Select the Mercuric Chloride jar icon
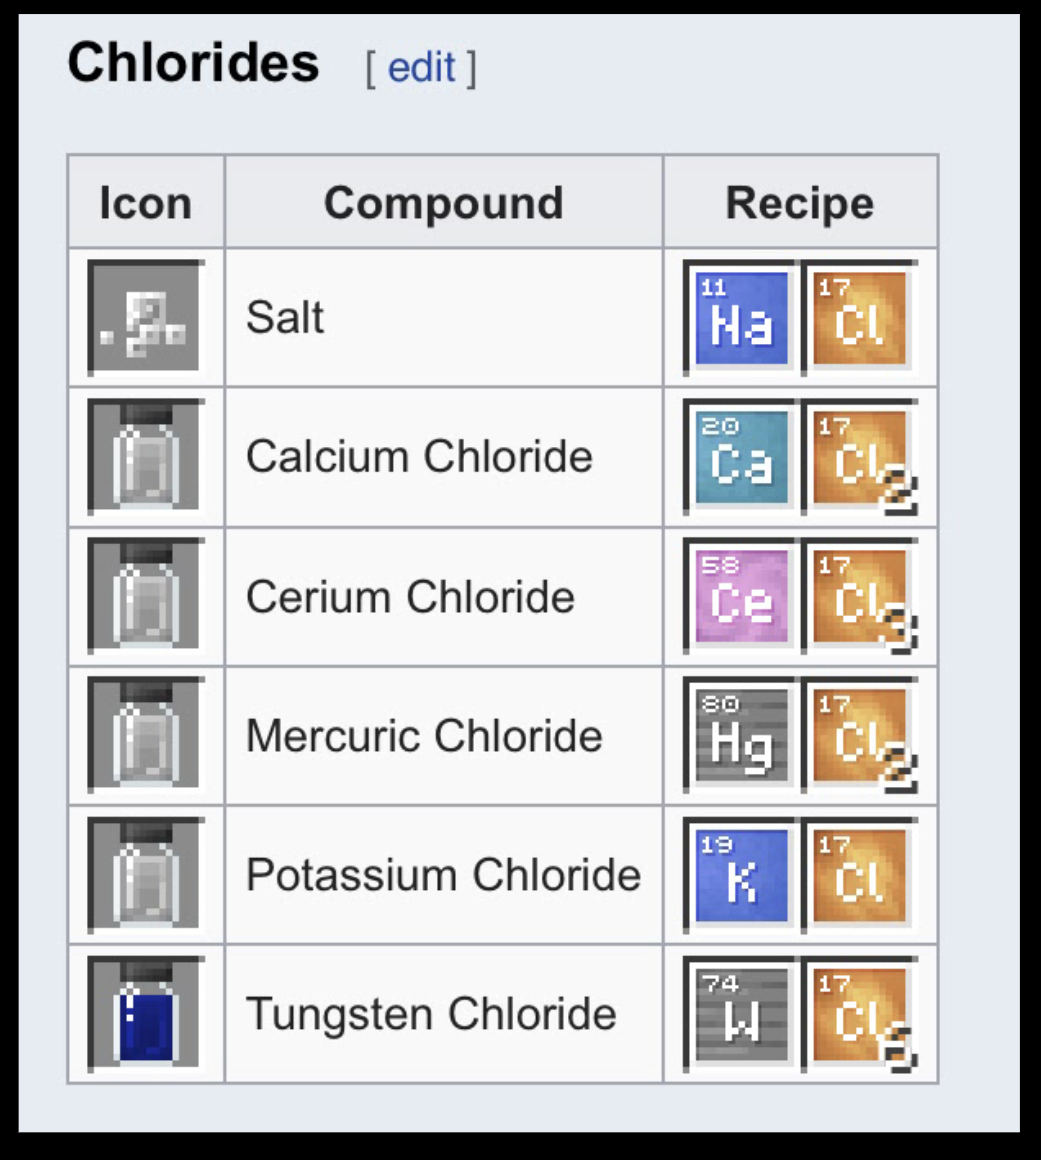 tap(145, 735)
